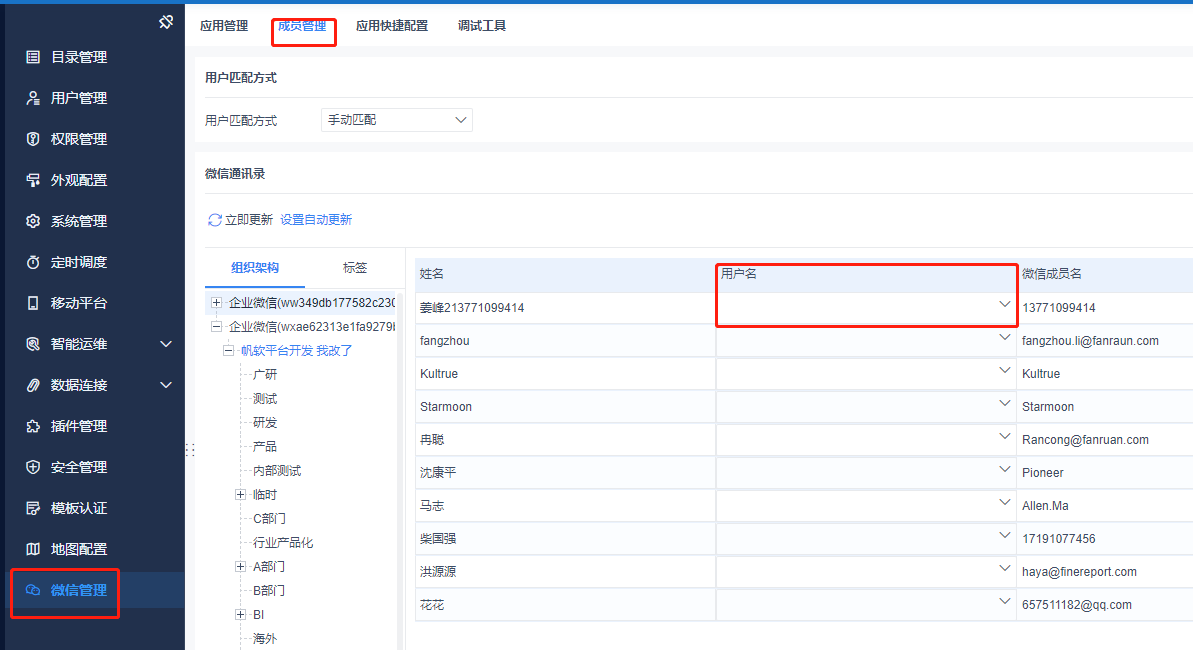Click the 微信成员名 column header

1051,274
